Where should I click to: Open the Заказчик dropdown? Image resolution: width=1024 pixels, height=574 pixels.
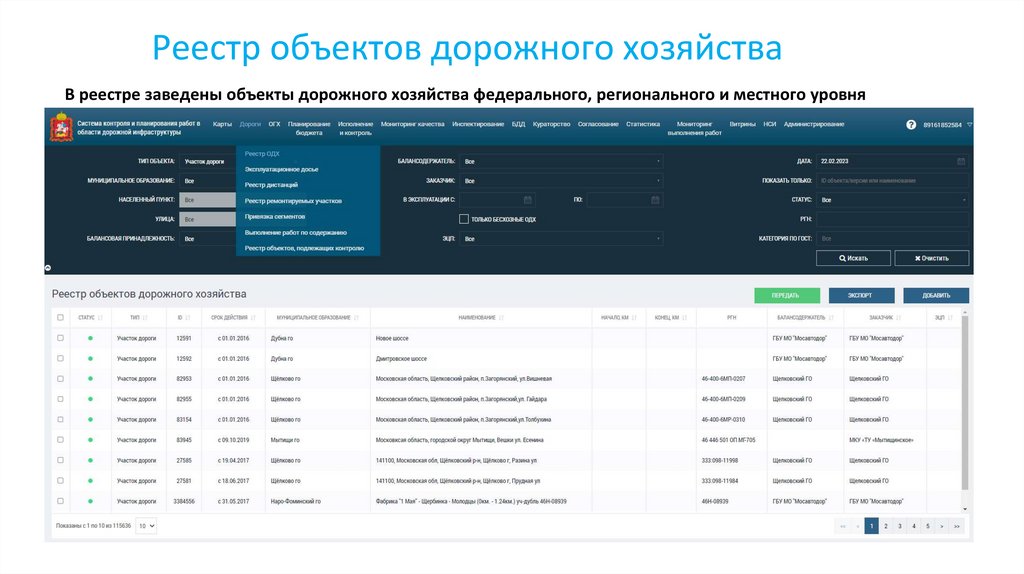pyautogui.click(x=562, y=181)
